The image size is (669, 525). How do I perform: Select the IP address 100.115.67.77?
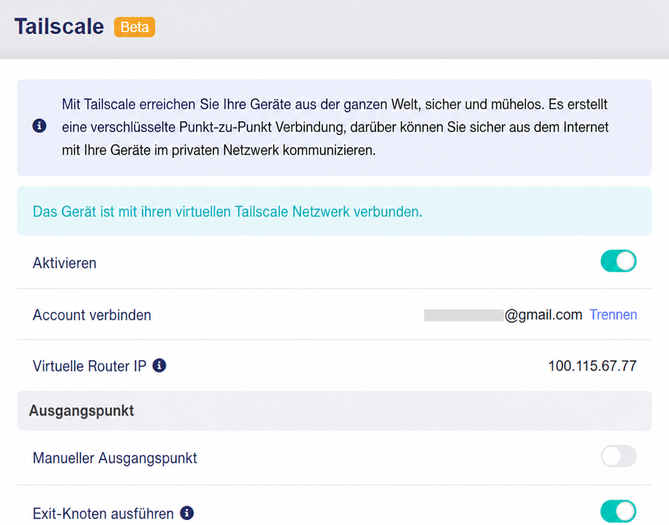point(592,366)
